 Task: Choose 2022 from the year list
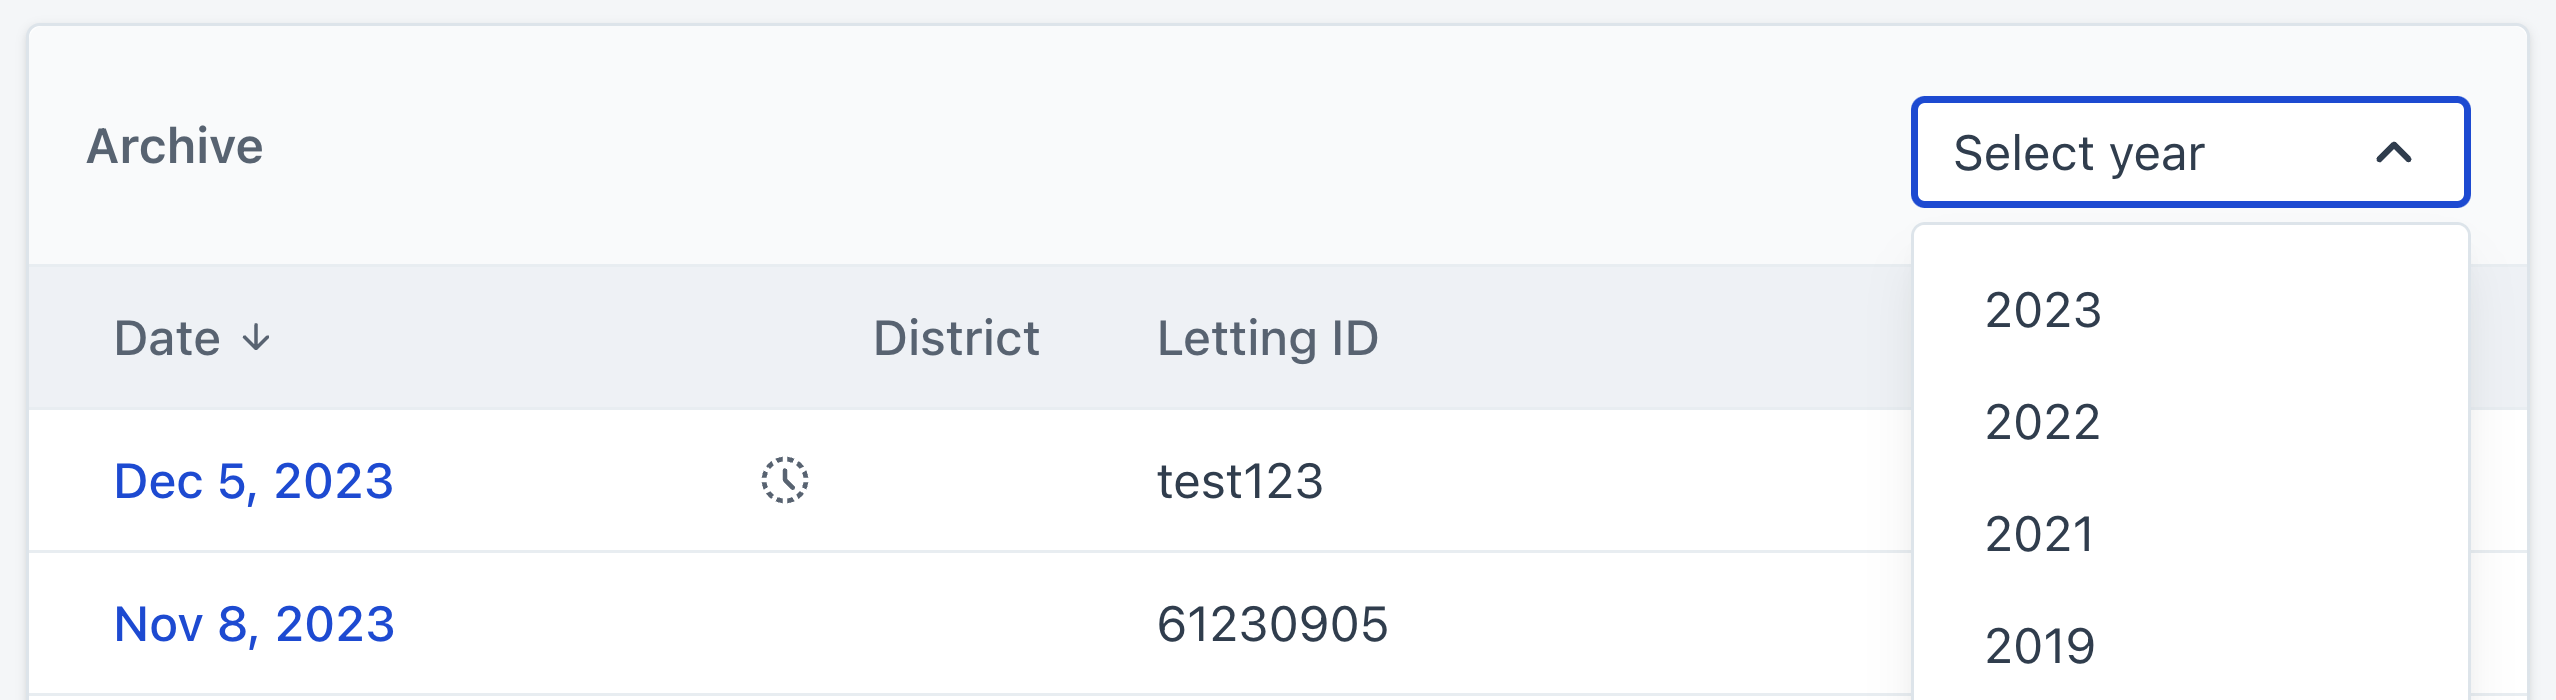2042,422
